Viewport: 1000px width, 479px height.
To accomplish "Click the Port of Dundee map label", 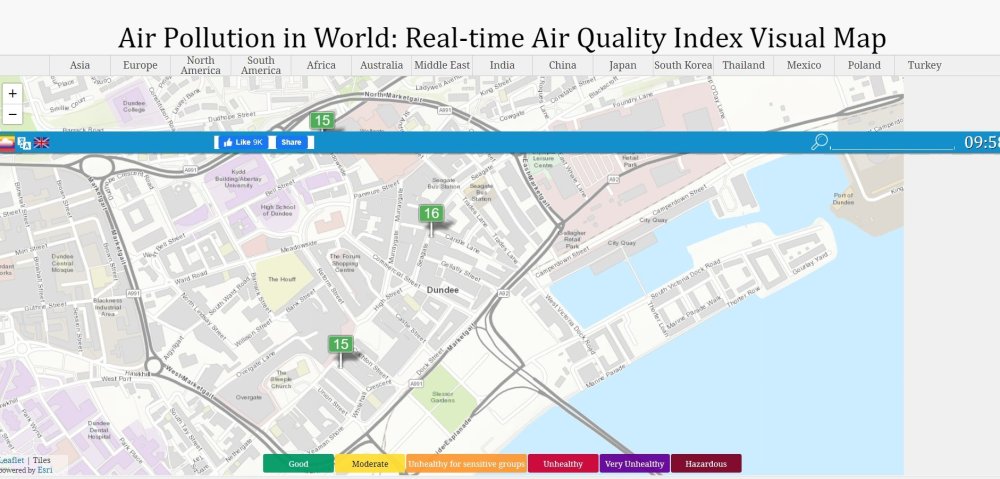I will (843, 199).
